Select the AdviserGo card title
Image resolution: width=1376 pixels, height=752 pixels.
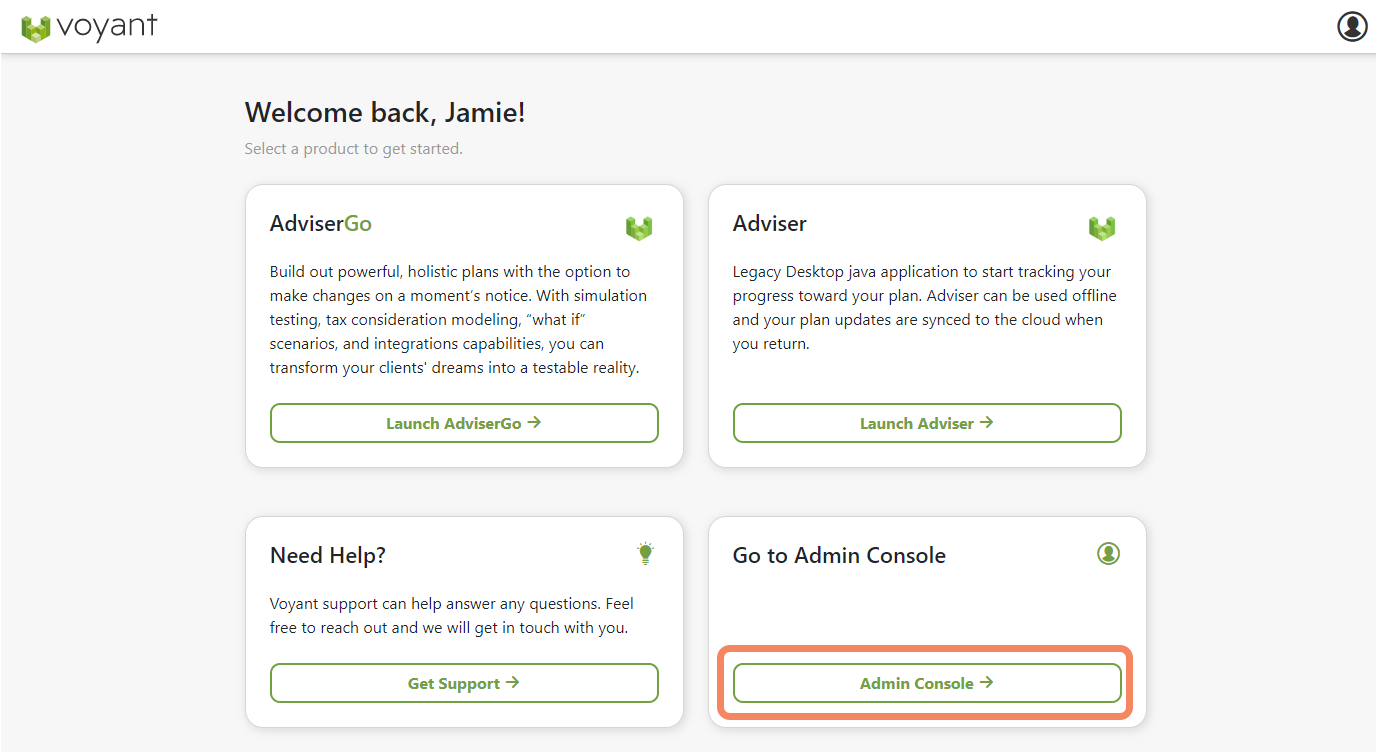point(321,224)
